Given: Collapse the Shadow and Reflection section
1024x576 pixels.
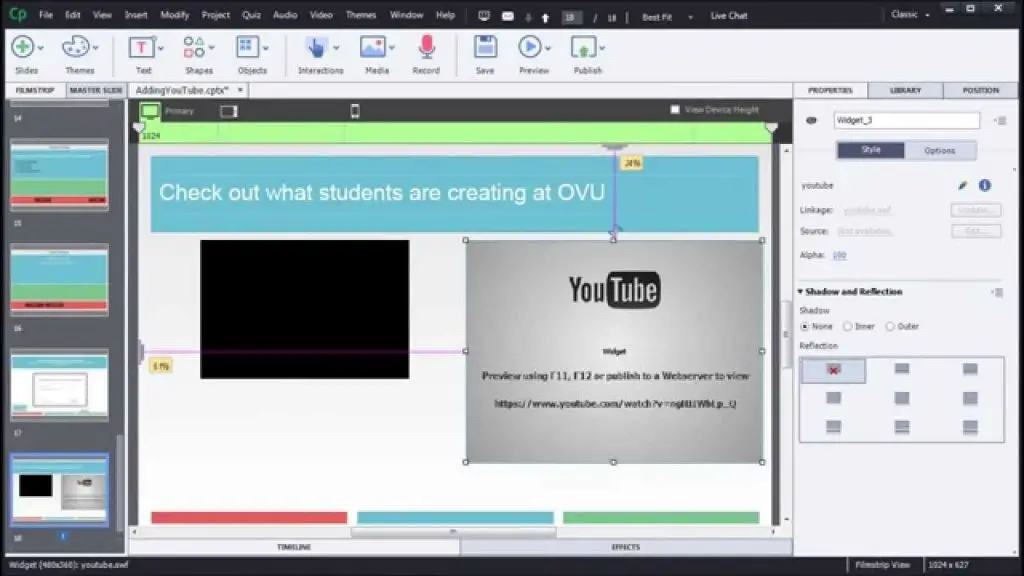Looking at the screenshot, I should coord(801,292).
